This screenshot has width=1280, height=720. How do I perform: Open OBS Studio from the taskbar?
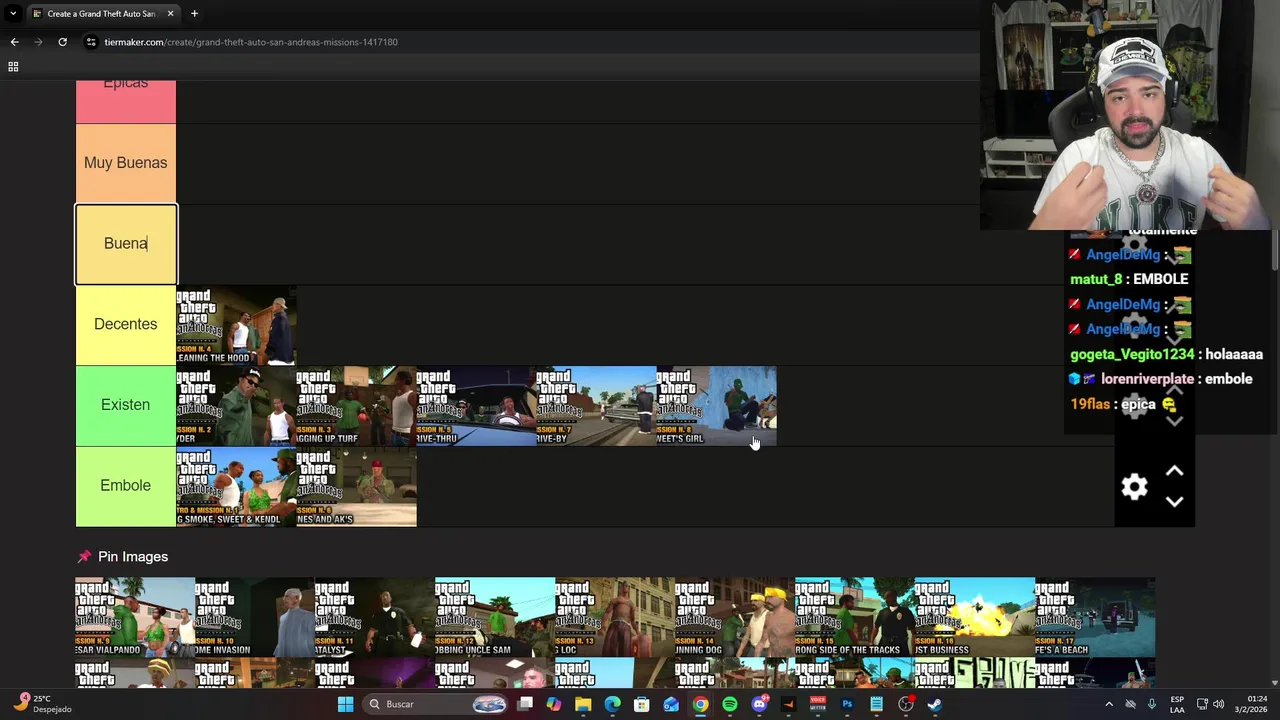point(905,704)
